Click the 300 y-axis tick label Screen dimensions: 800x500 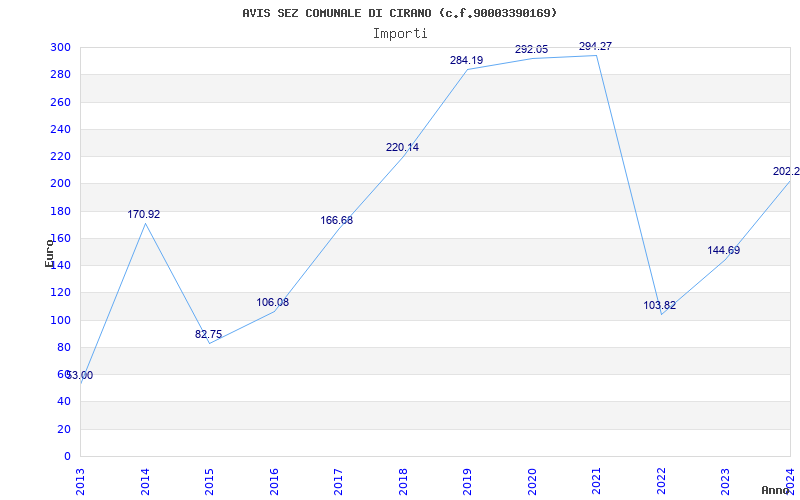pos(60,47)
